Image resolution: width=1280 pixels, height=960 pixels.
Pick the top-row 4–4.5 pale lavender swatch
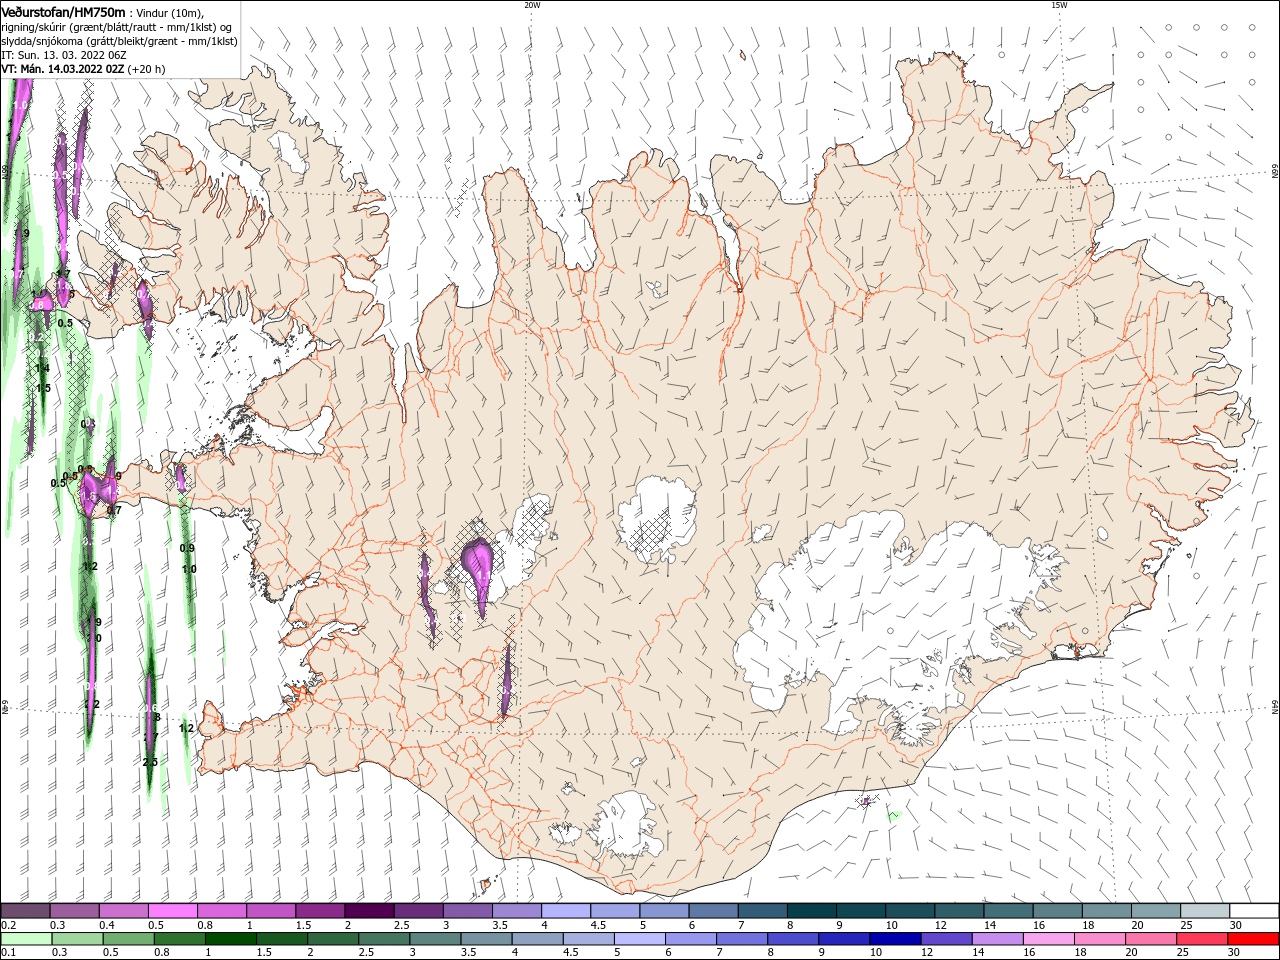coord(566,911)
